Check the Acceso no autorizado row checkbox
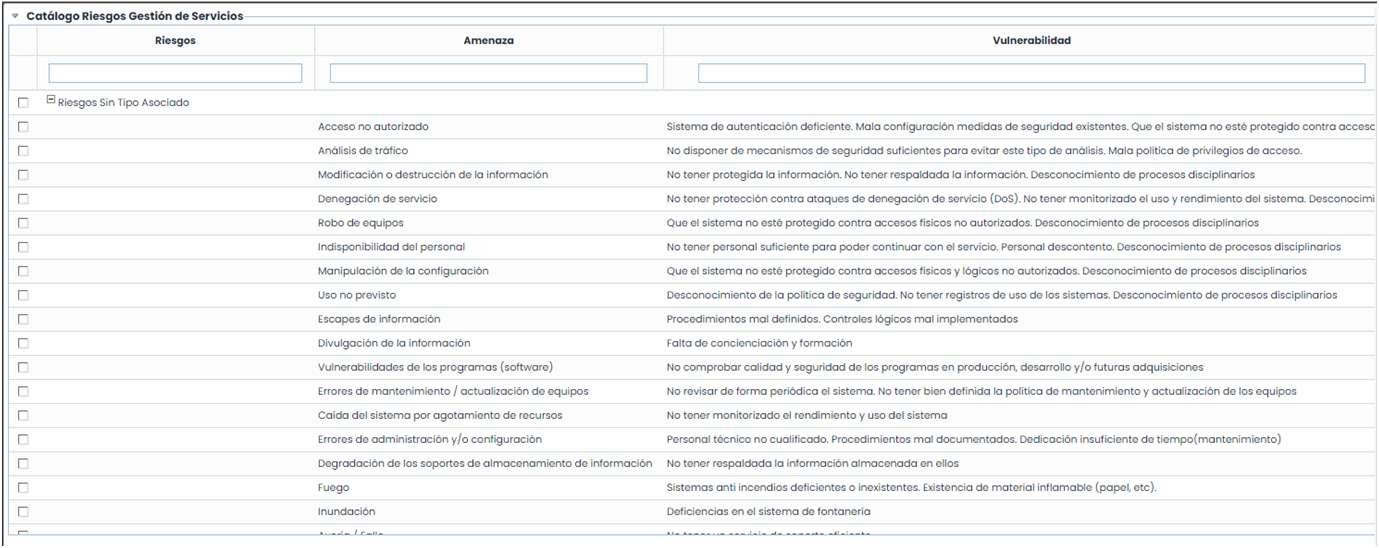This screenshot has width=1379, height=548. pyautogui.click(x=23, y=127)
